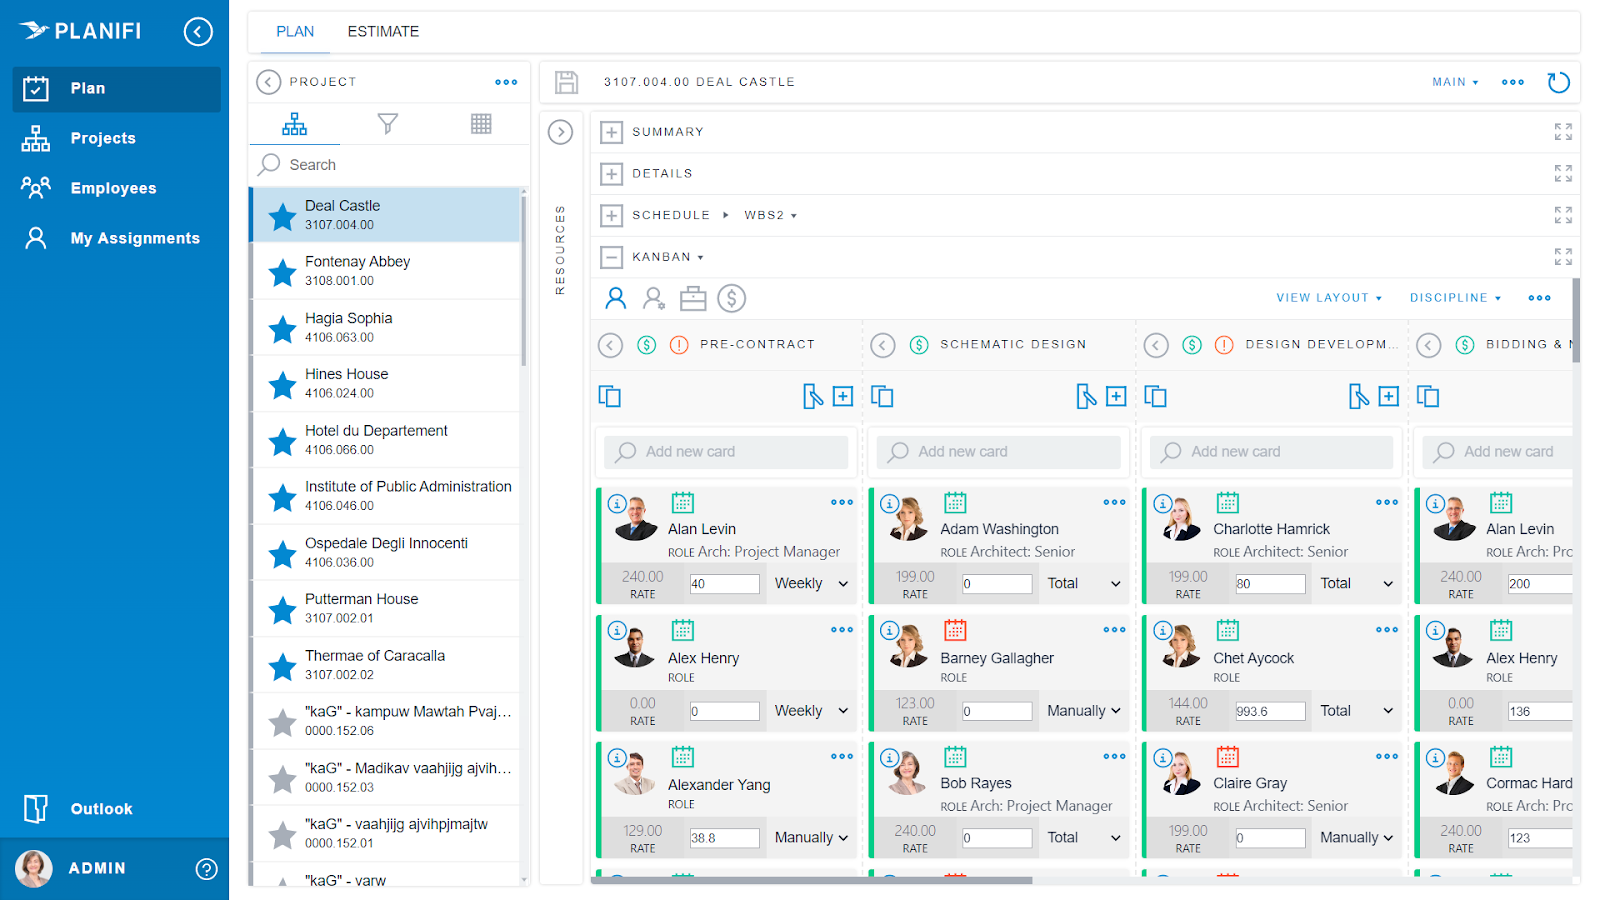Refresh data using the circular arrow icon

1558,82
